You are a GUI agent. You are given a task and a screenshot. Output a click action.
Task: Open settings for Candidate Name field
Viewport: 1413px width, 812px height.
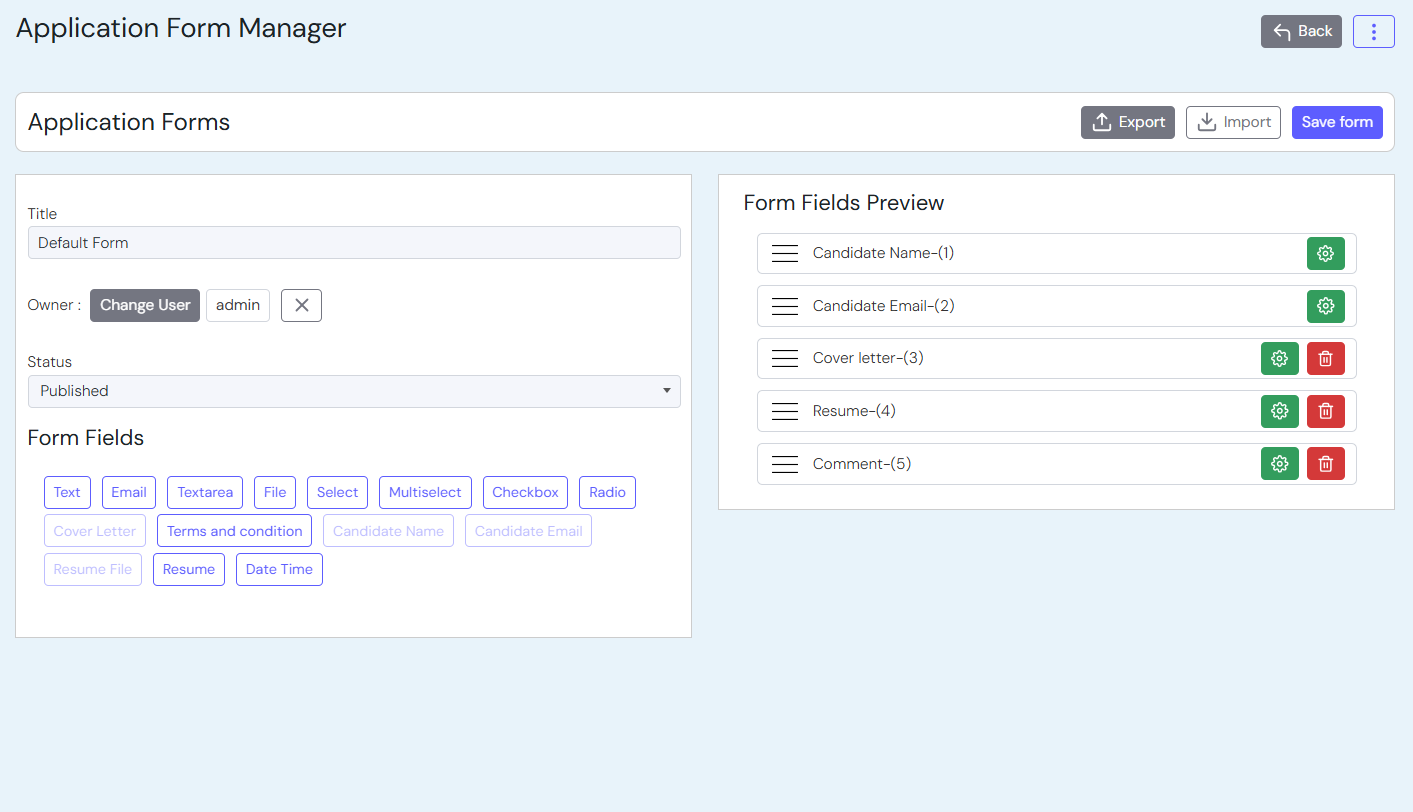pyautogui.click(x=1325, y=254)
